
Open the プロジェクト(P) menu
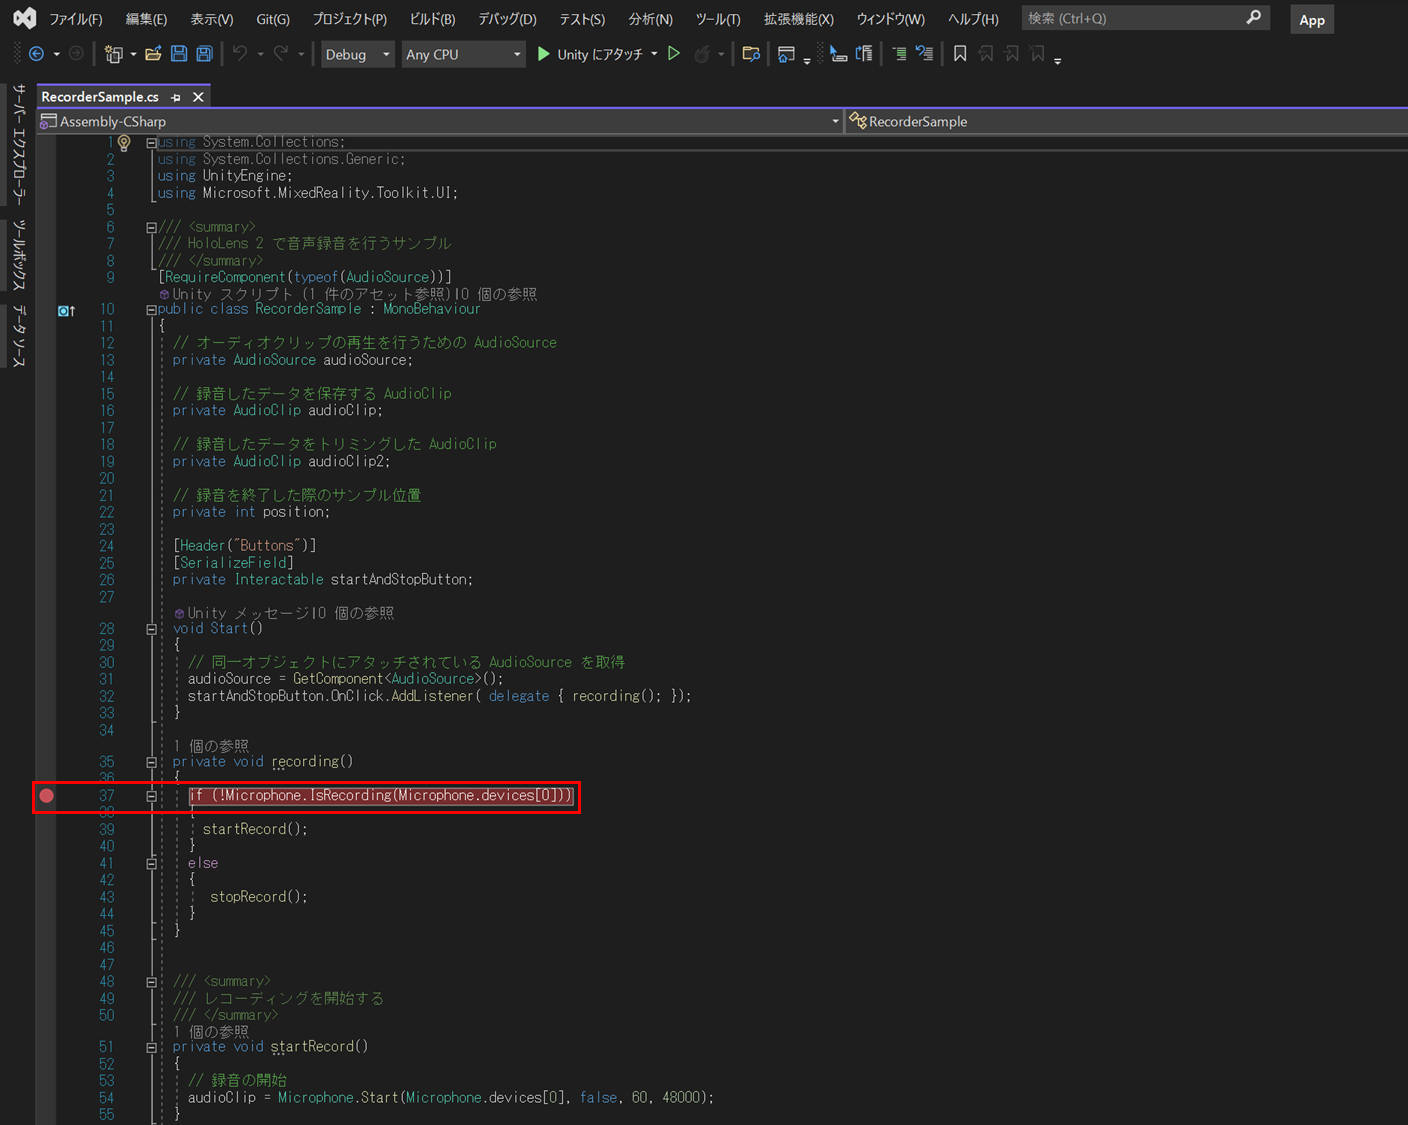(x=349, y=19)
